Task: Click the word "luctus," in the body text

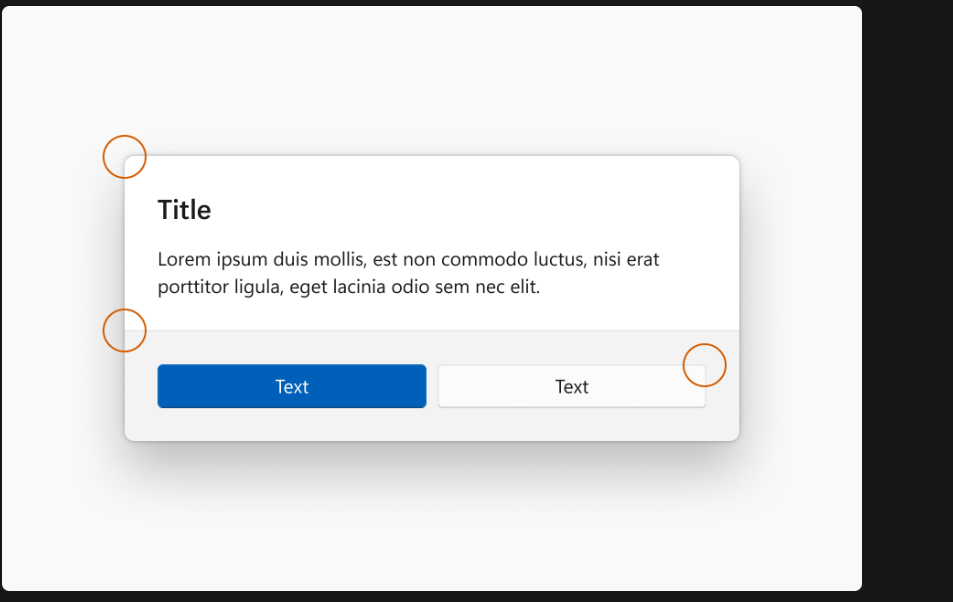Action: coord(559,260)
